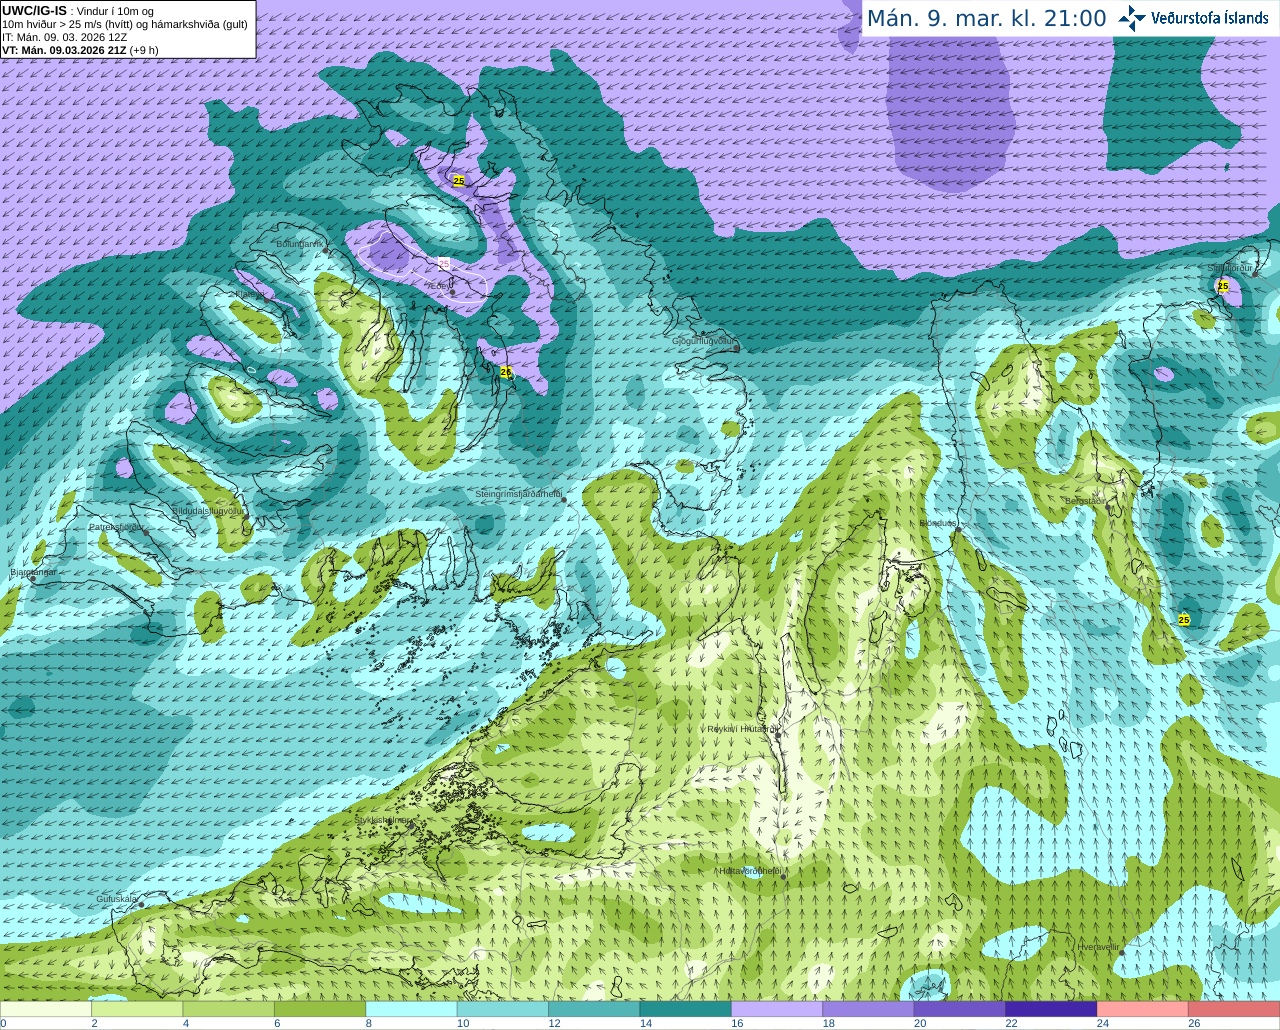1280x1030 pixels.
Task: Click the 'Veðurstofa Íslands' name text
Action: tap(1210, 18)
